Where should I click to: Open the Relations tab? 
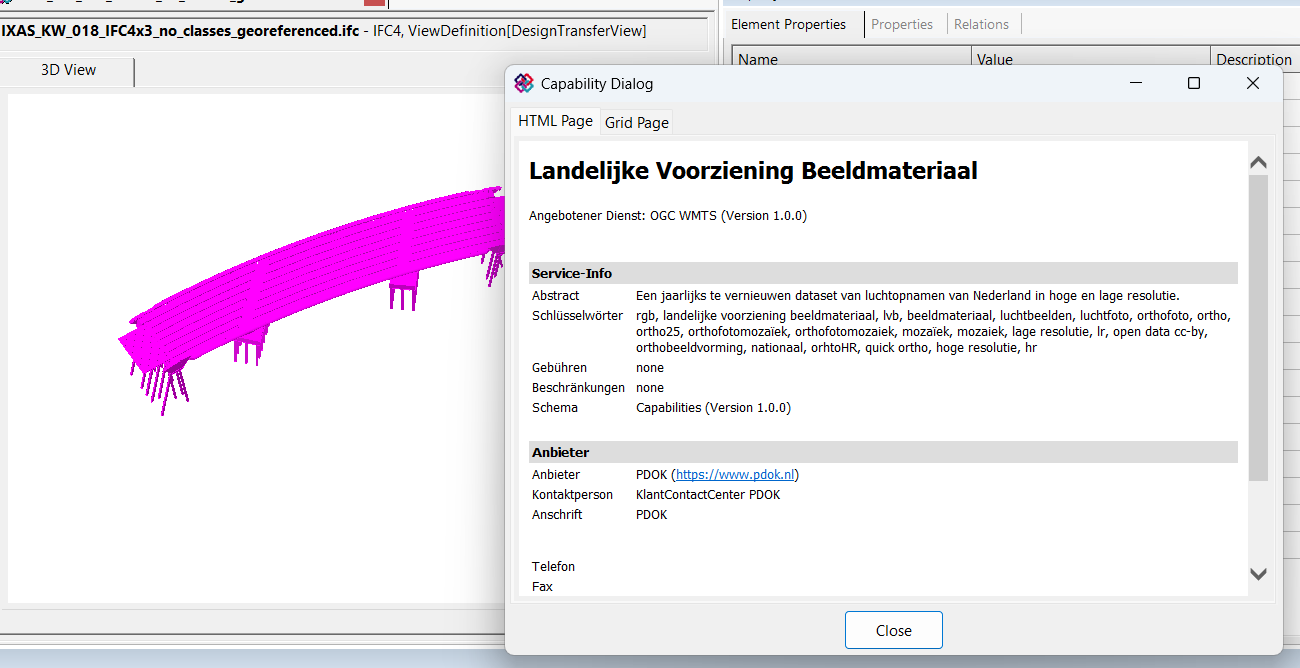(x=981, y=24)
